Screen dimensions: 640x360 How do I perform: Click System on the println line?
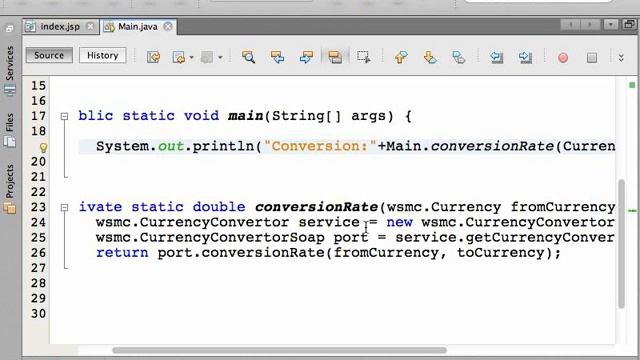(x=122, y=146)
